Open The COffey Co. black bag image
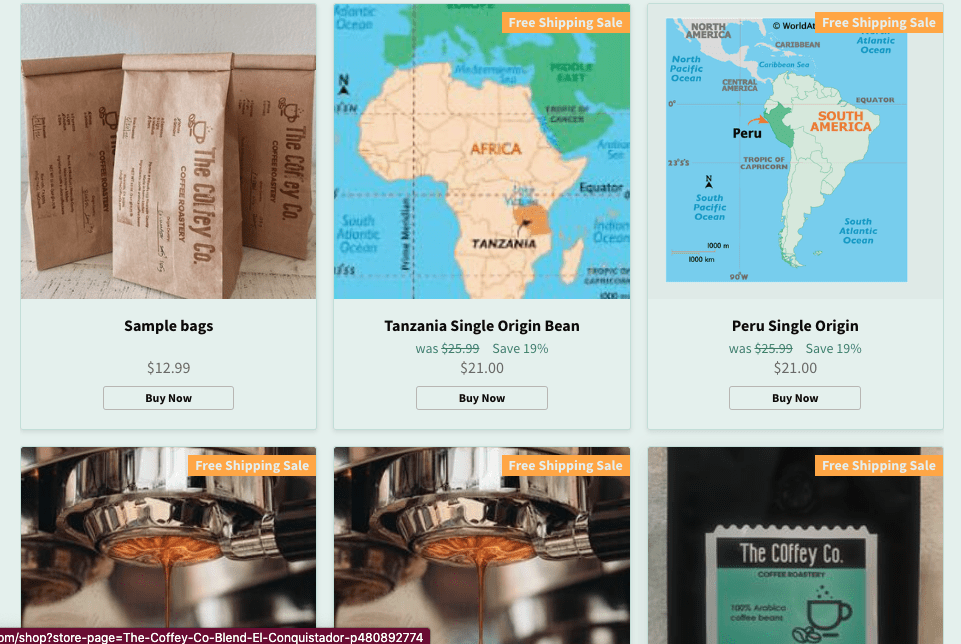Screen dimensions: 961x644 795,545
